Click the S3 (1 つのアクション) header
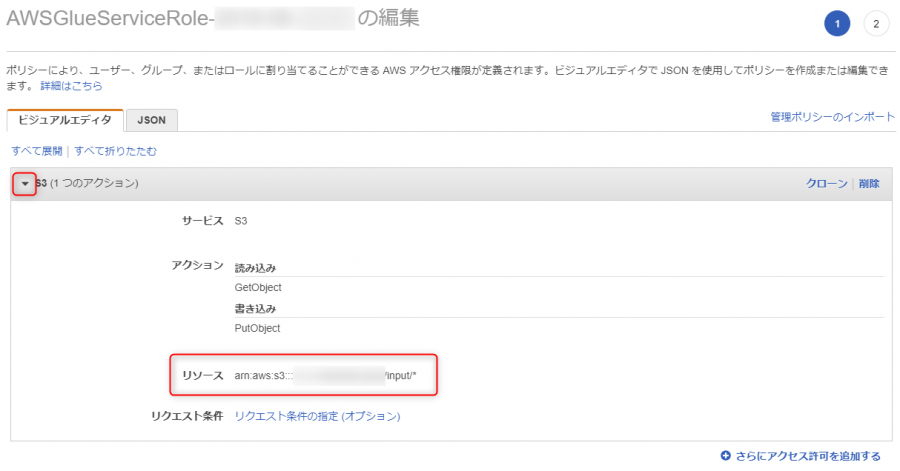 pyautogui.click(x=87, y=184)
